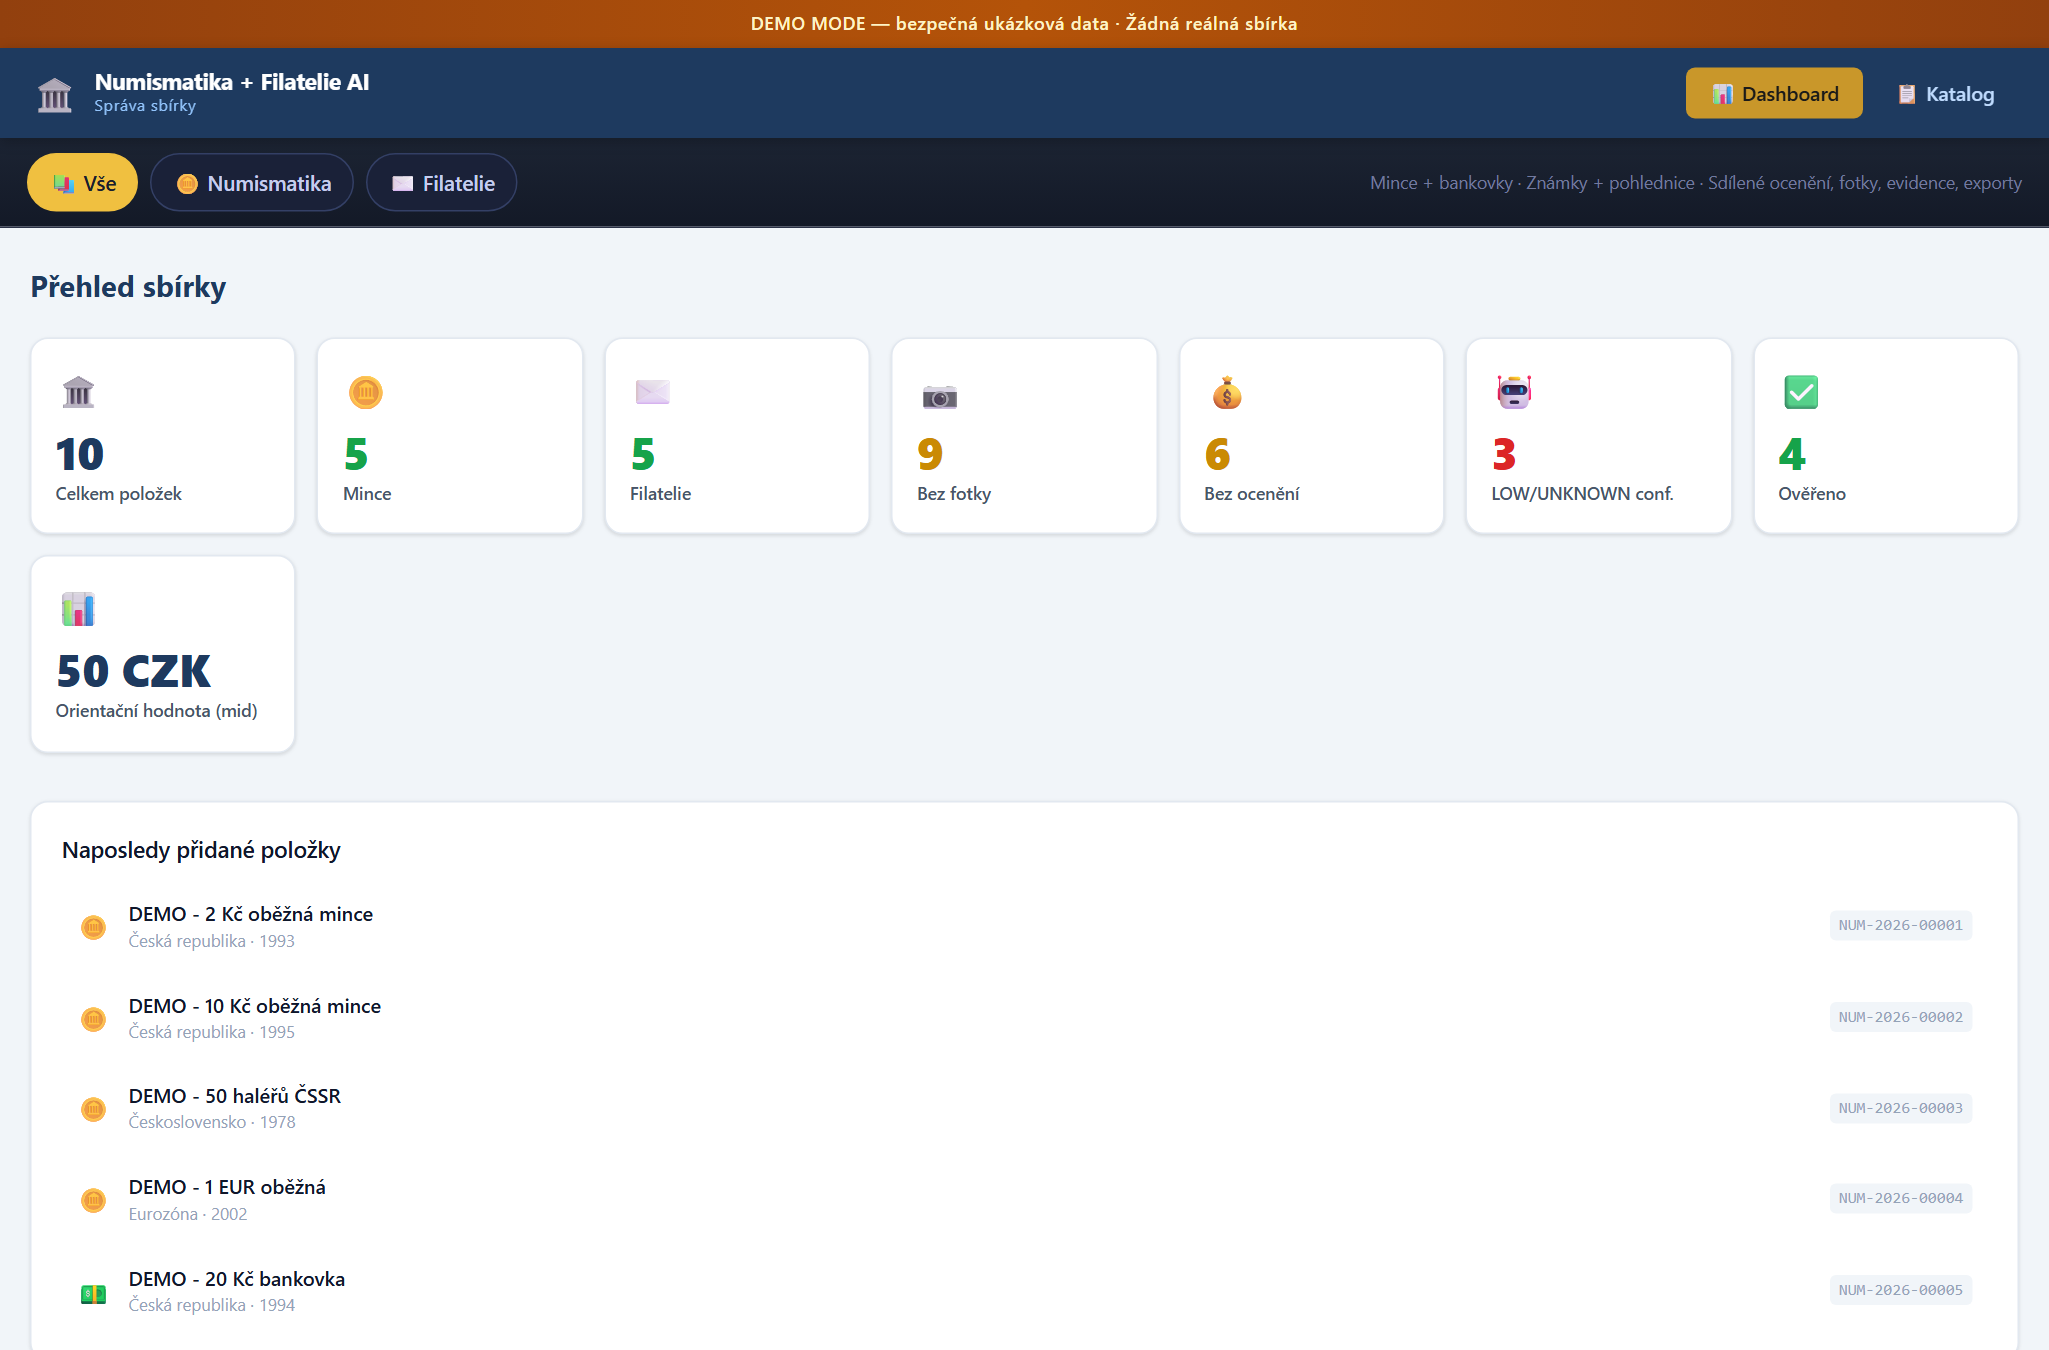The image size is (2049, 1350).
Task: Click the bar chart icon on Orientační hodnota card
Action: click(x=78, y=609)
